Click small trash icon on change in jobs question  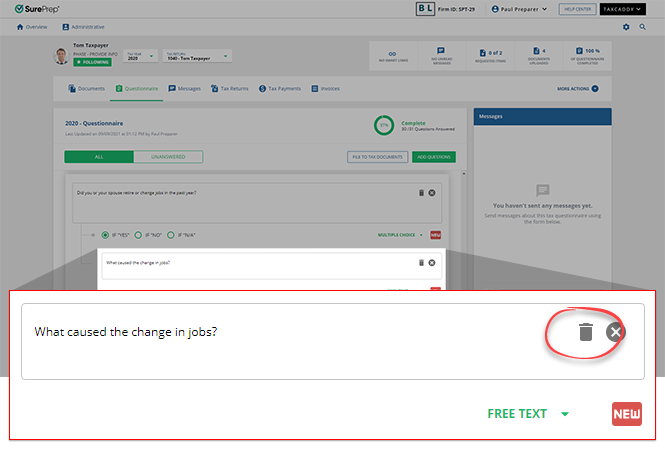point(421,263)
